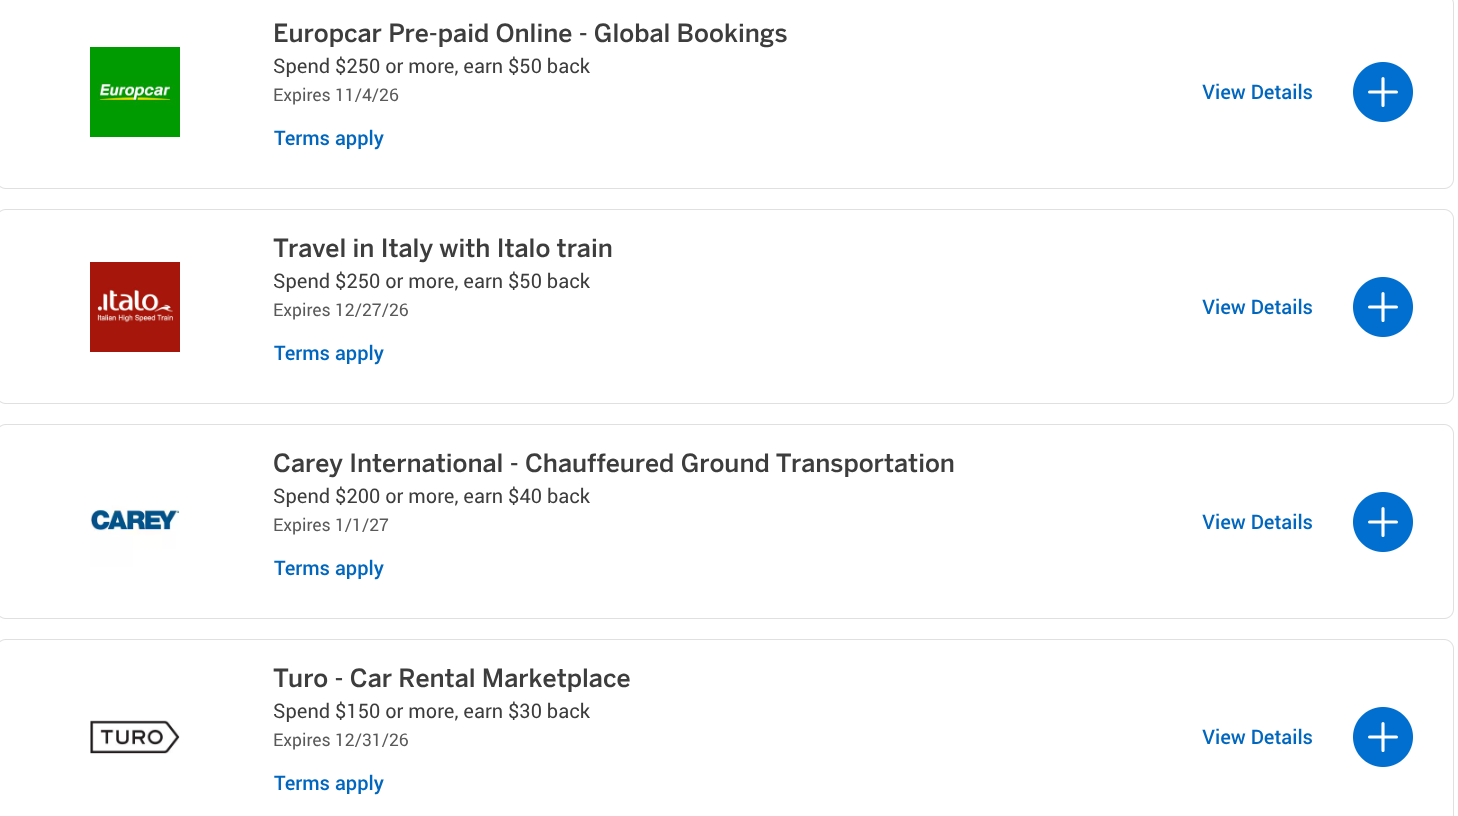
Task: Click Europcar's 'Spend $250 or more' line
Action: [432, 67]
